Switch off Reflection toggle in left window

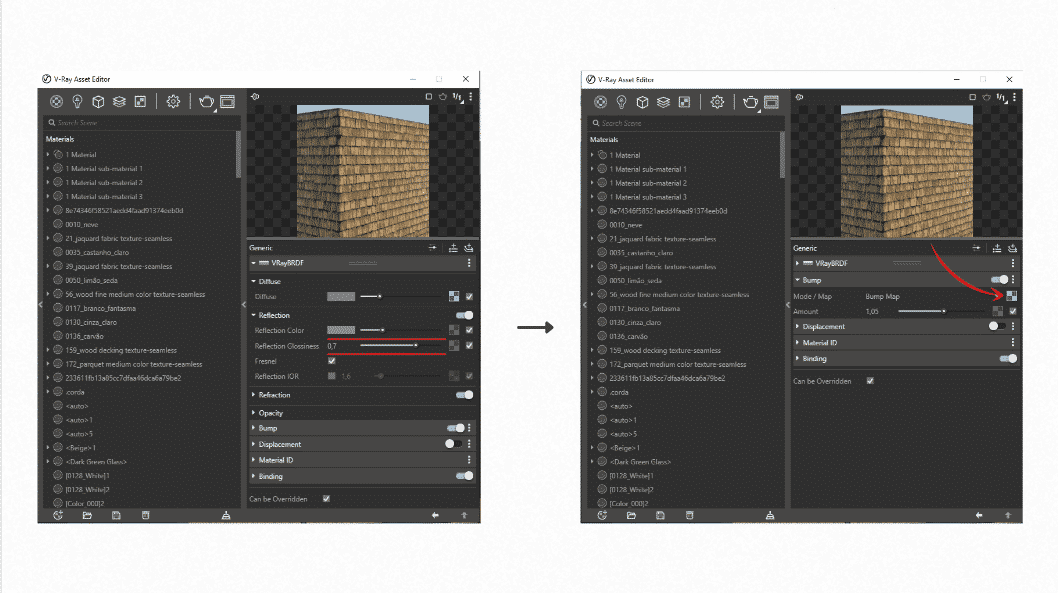[x=464, y=315]
